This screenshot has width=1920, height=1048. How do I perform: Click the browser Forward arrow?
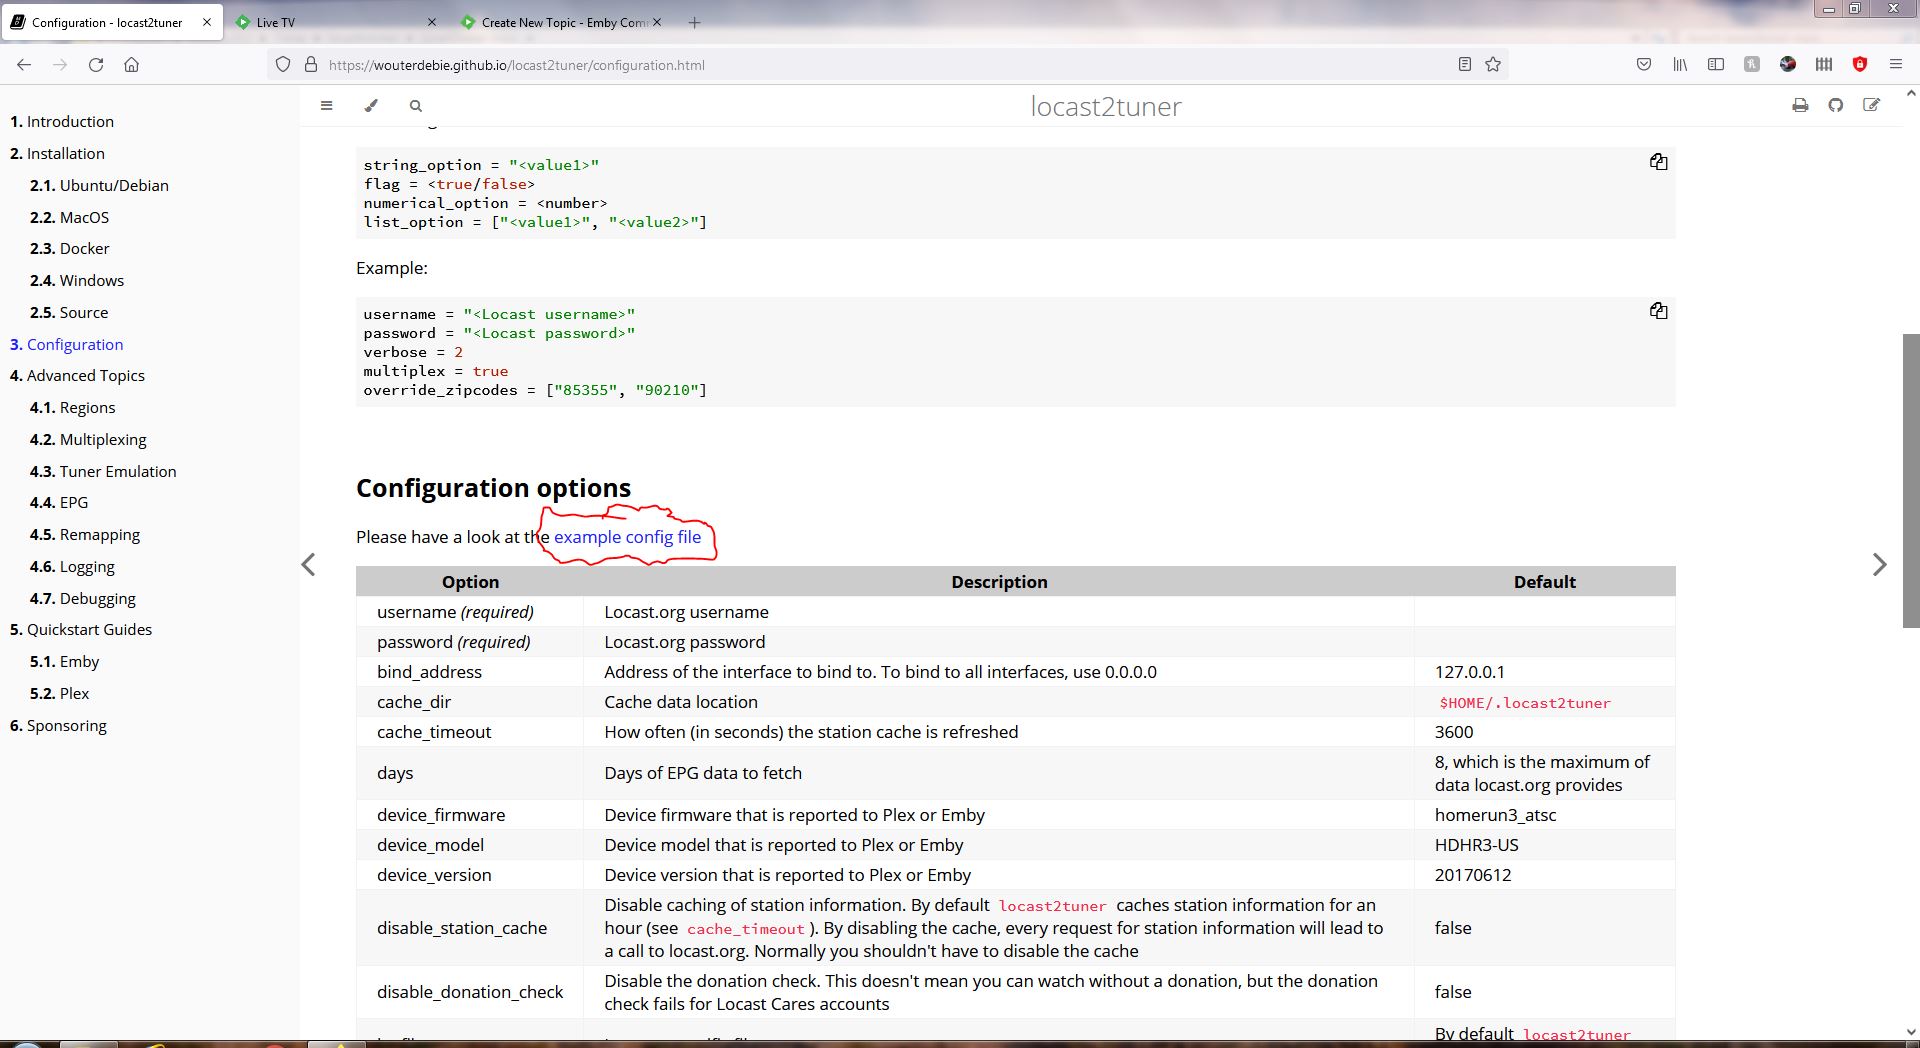click(60, 64)
